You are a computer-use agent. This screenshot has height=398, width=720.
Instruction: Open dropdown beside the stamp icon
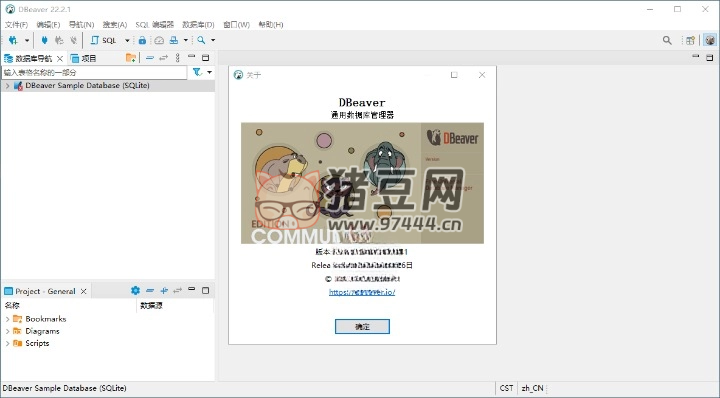click(x=186, y=40)
